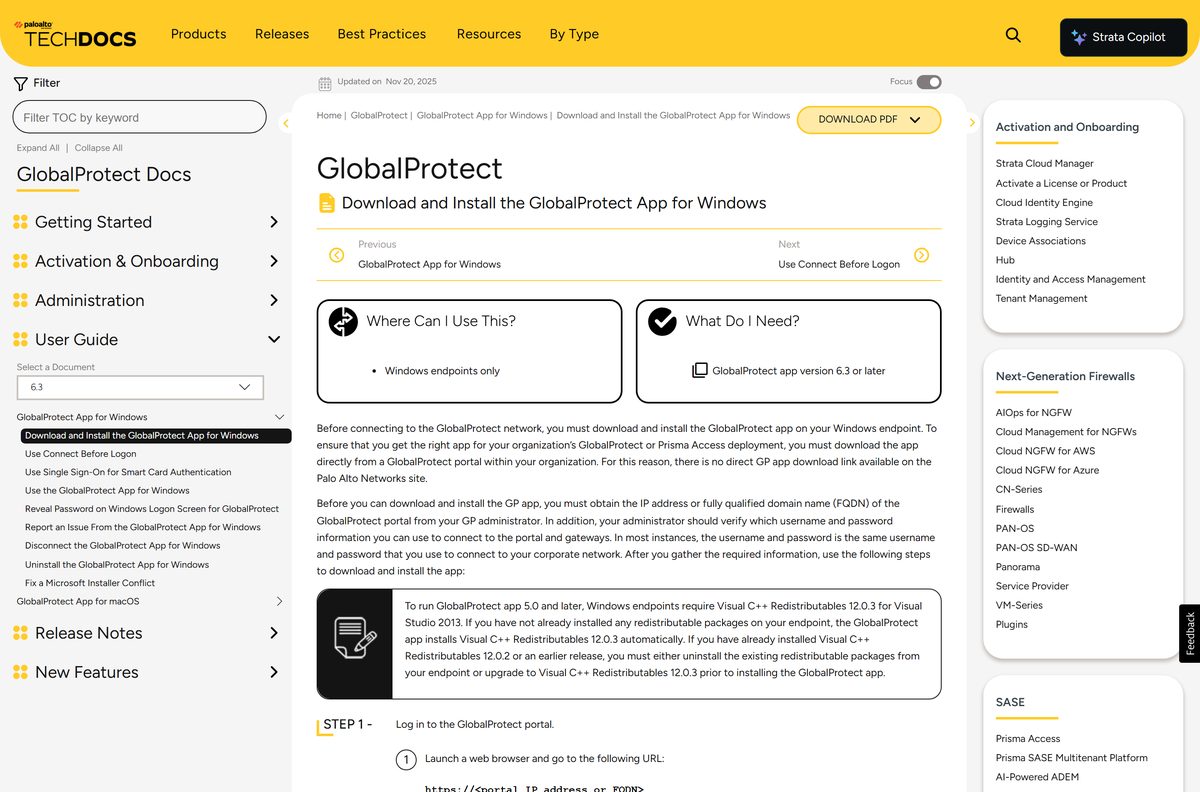Click the GlobalProtect app version stack icon
The image size is (1200, 792).
point(700,370)
